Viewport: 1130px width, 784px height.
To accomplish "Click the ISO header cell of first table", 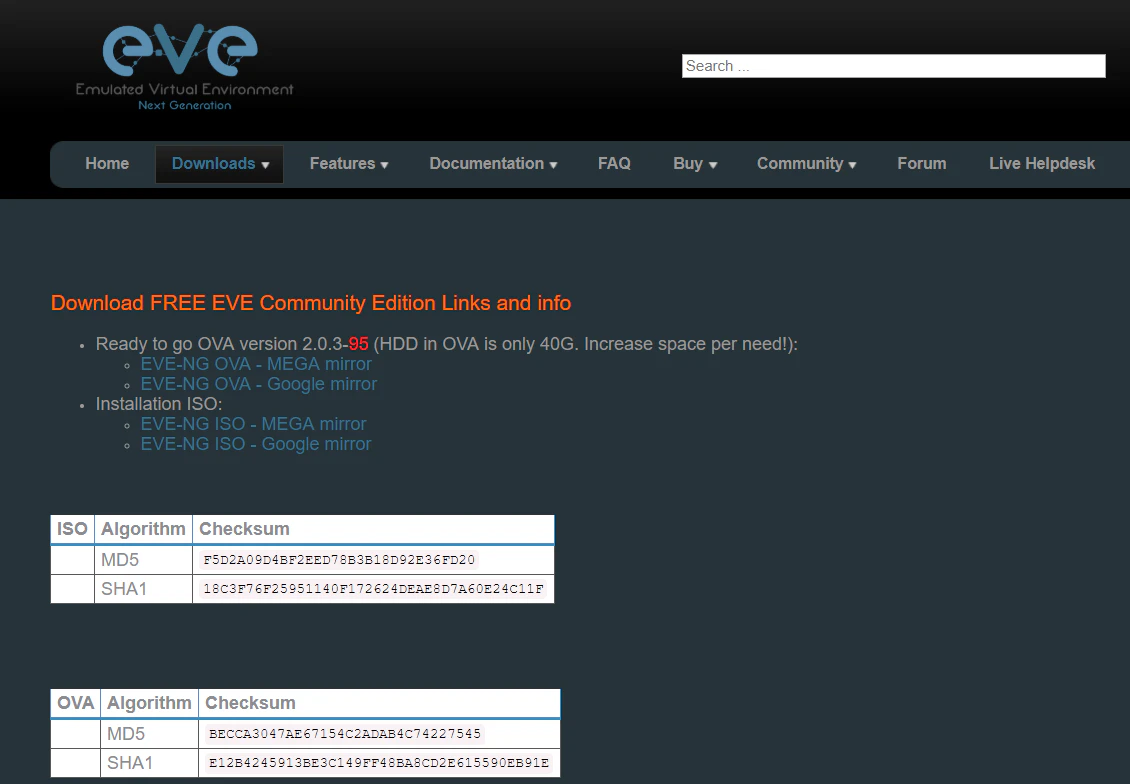I will (x=72, y=529).
